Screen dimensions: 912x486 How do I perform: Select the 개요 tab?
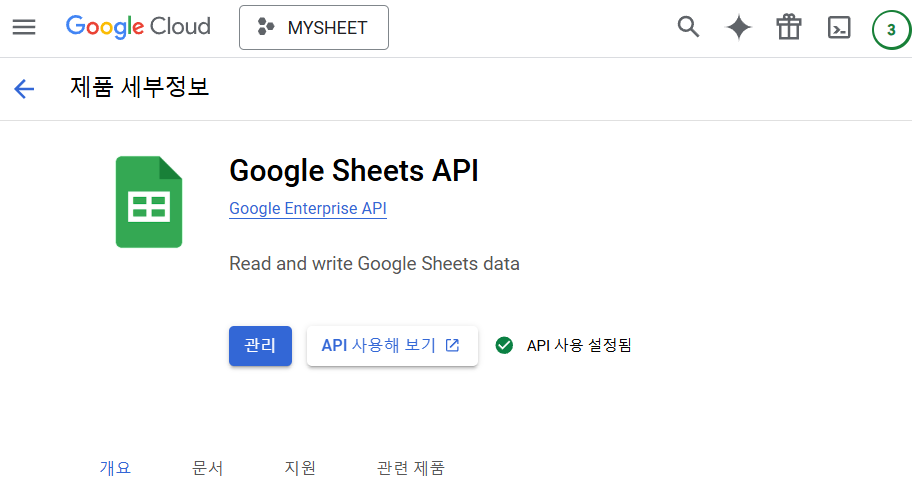click(115, 467)
